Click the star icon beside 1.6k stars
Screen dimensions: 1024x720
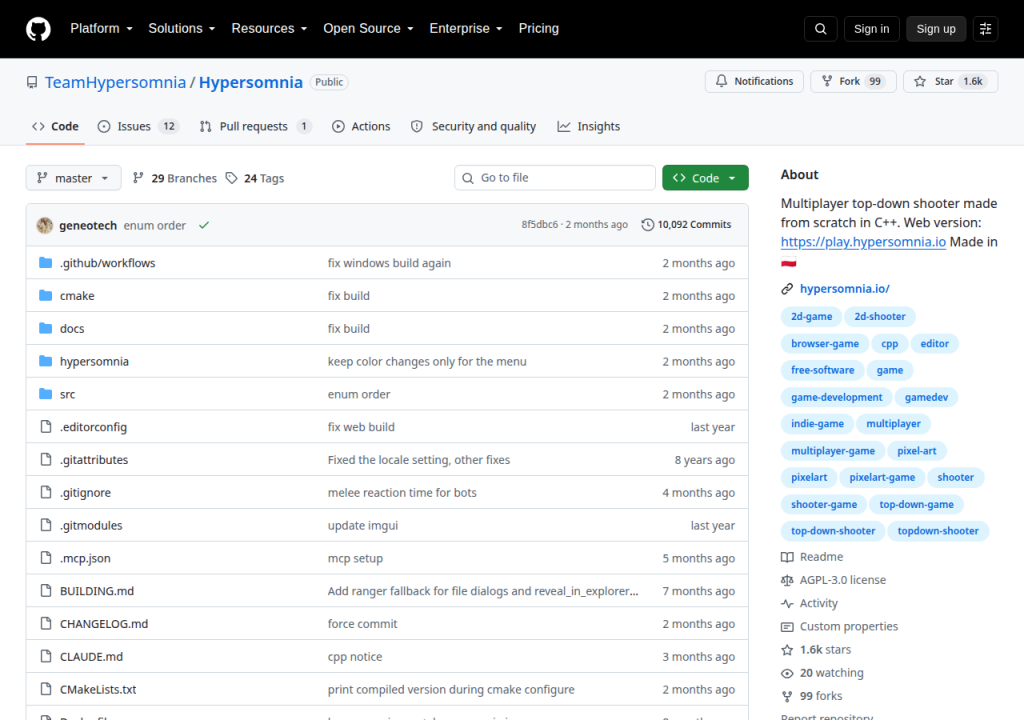787,650
